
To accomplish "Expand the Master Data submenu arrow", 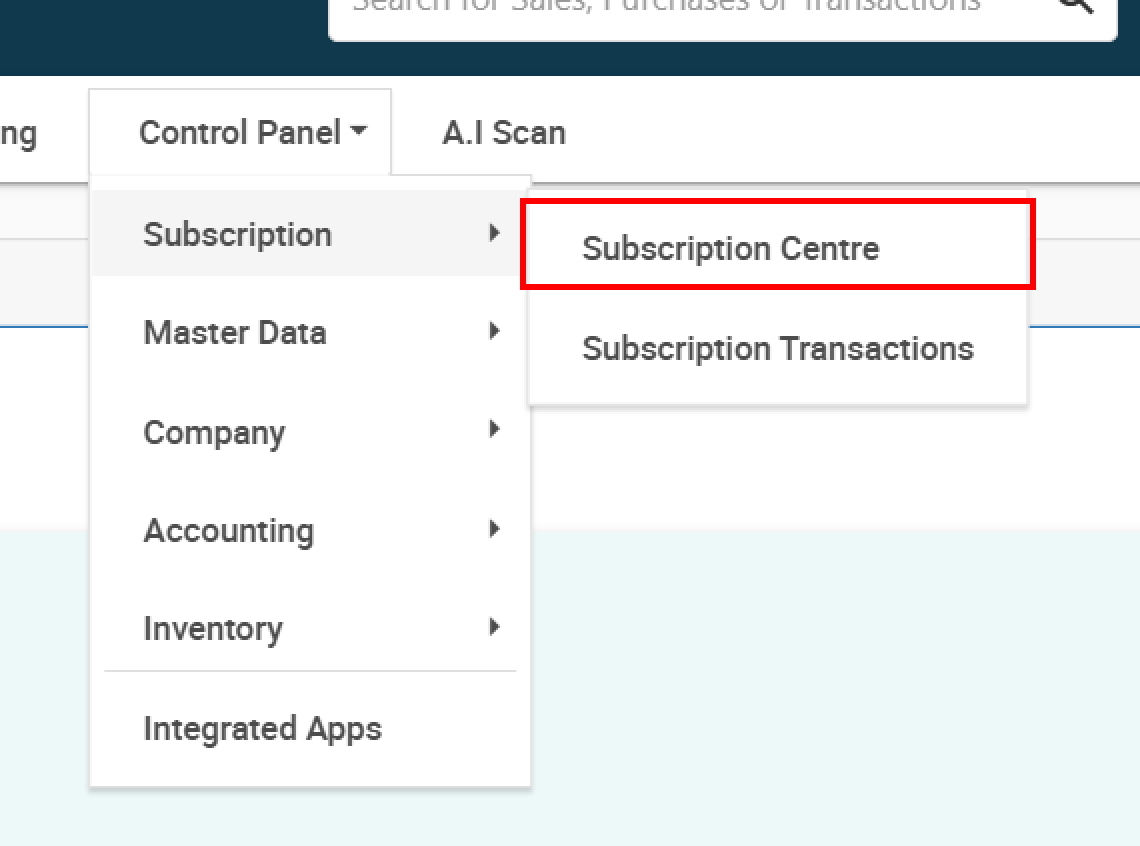I will 494,331.
